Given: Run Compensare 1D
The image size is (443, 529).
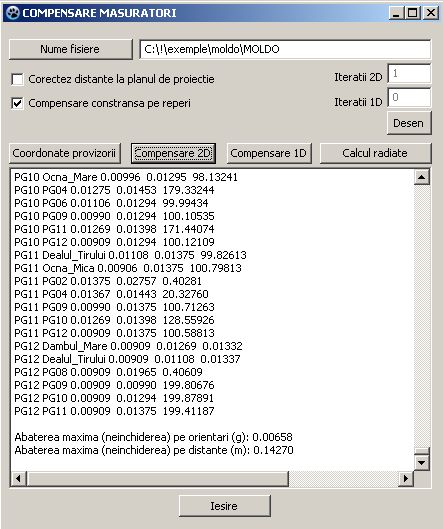Looking at the screenshot, I should pos(269,153).
